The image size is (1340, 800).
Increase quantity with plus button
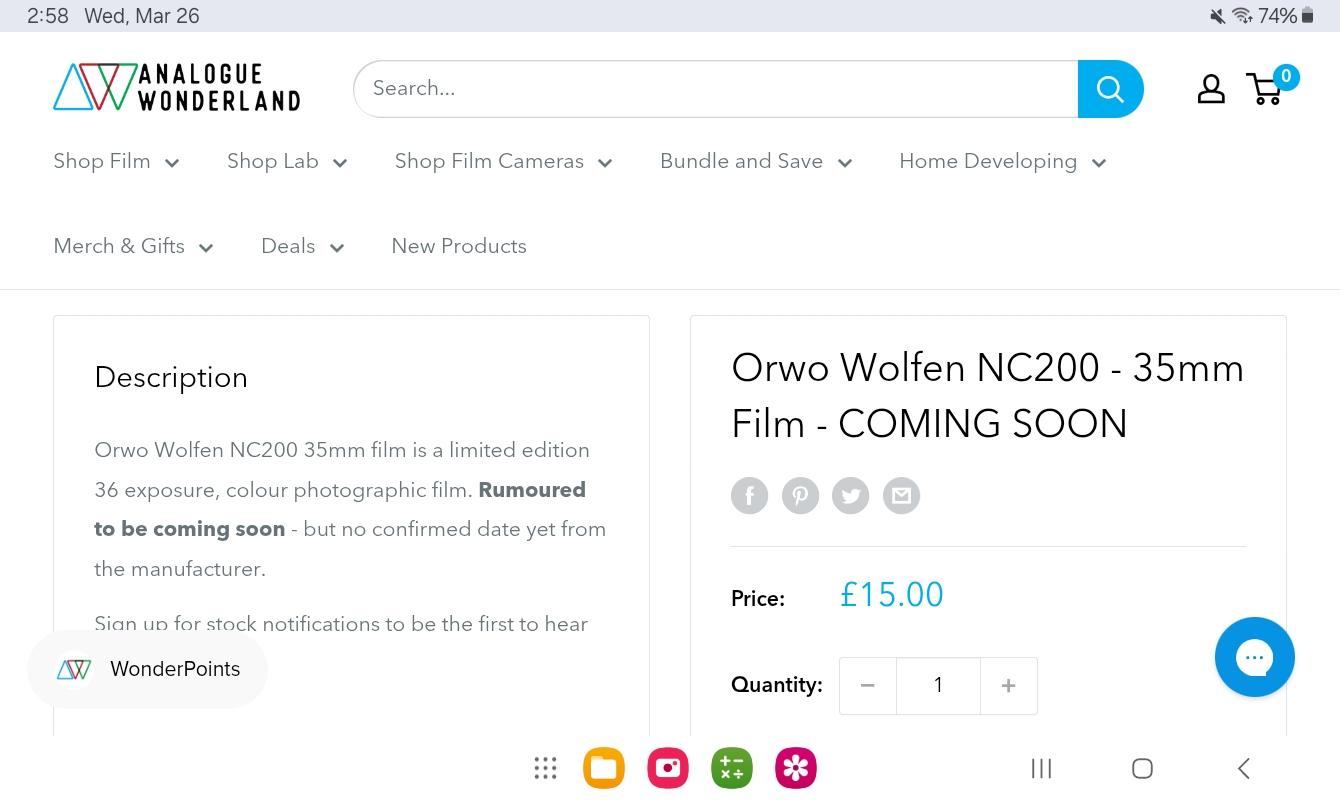(1008, 686)
